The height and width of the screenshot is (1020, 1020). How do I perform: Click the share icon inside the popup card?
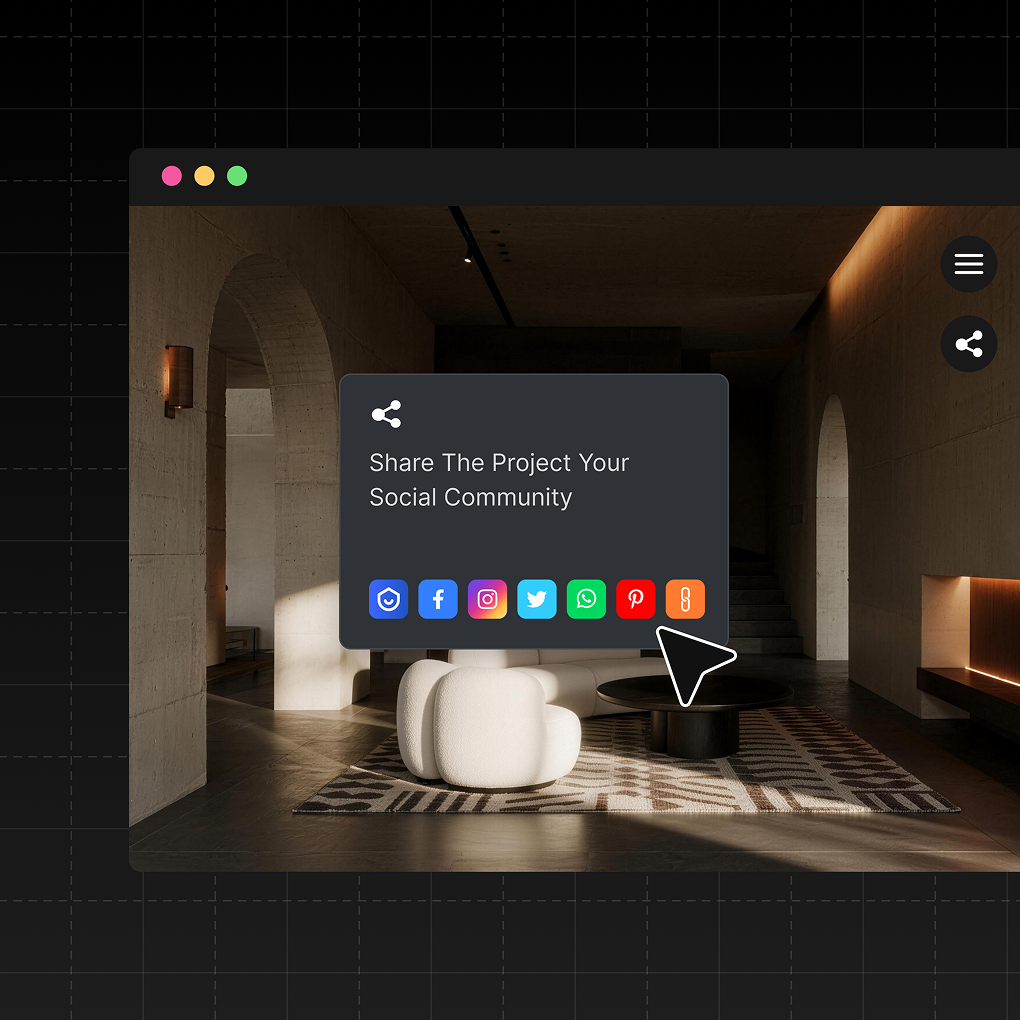coord(386,414)
